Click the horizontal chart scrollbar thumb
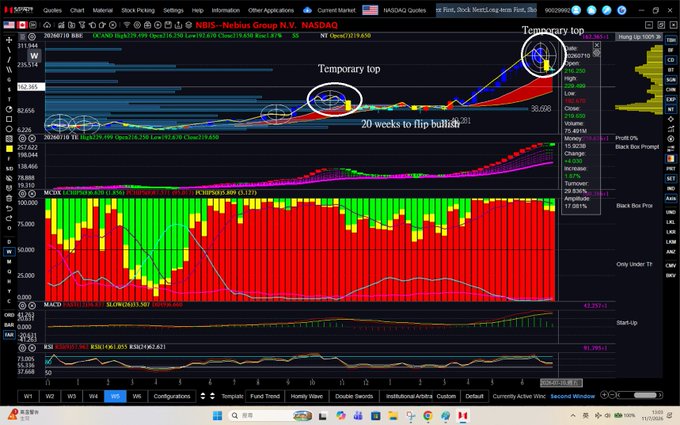680x425 pixels. coord(645,395)
